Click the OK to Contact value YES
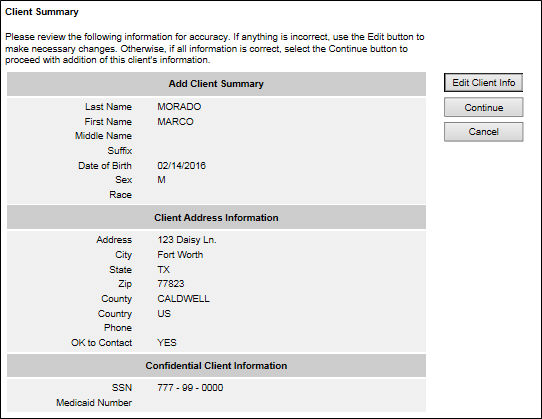542x419 pixels. [x=167, y=343]
